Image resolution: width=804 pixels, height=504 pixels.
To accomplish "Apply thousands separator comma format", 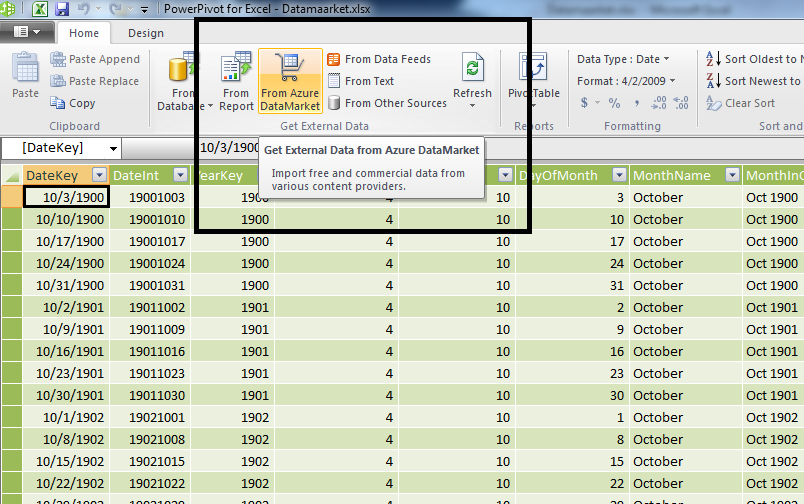I will (x=637, y=103).
